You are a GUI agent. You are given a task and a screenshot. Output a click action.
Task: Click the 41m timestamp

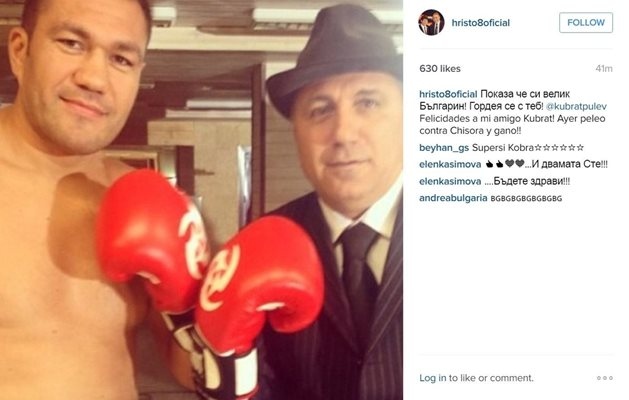tap(604, 69)
